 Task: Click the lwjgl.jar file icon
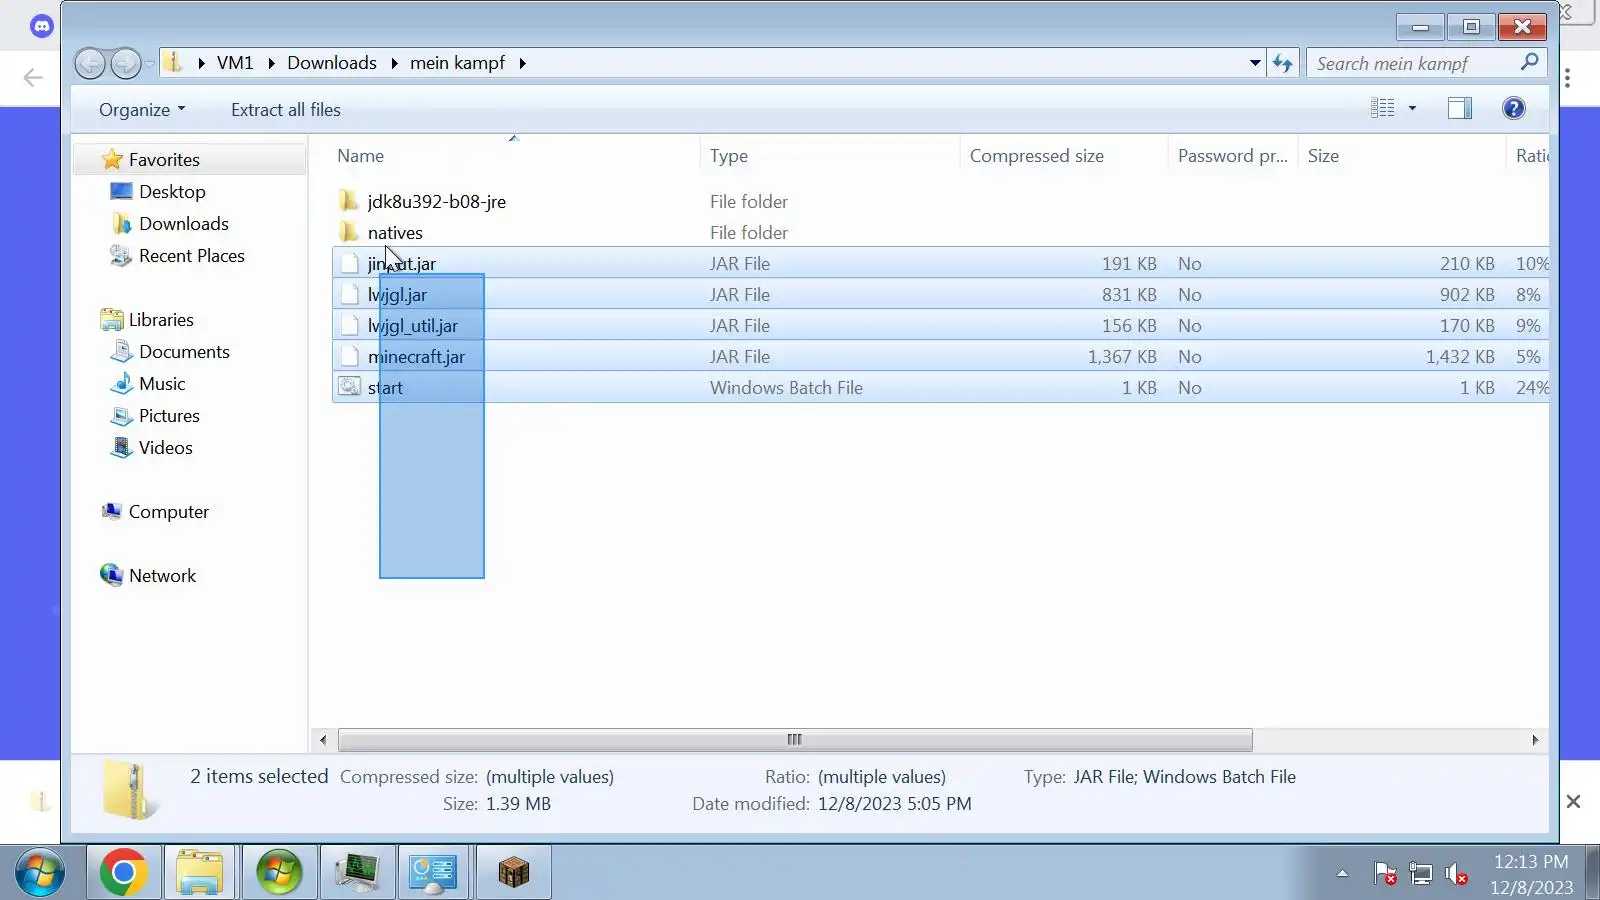tap(349, 294)
